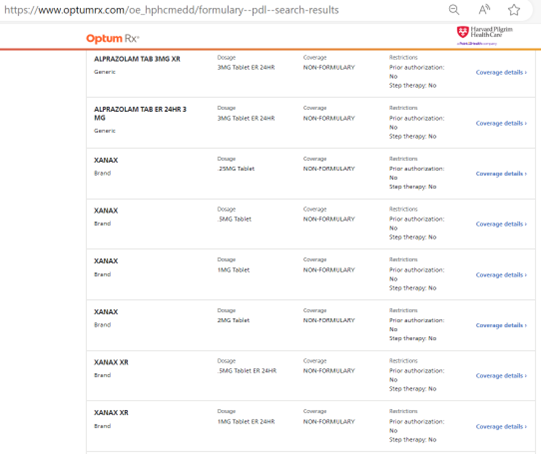541x454 pixels.
Task: Open Coverage details for Alprazolam TAB ER 24HR 3 MG
Action: tap(501, 123)
